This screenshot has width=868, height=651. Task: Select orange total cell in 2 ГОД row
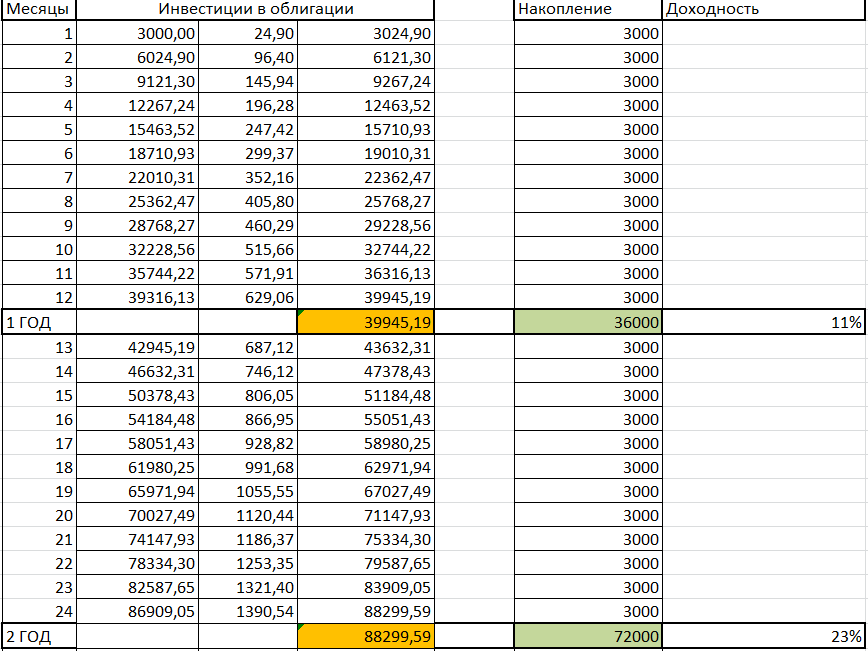366,636
